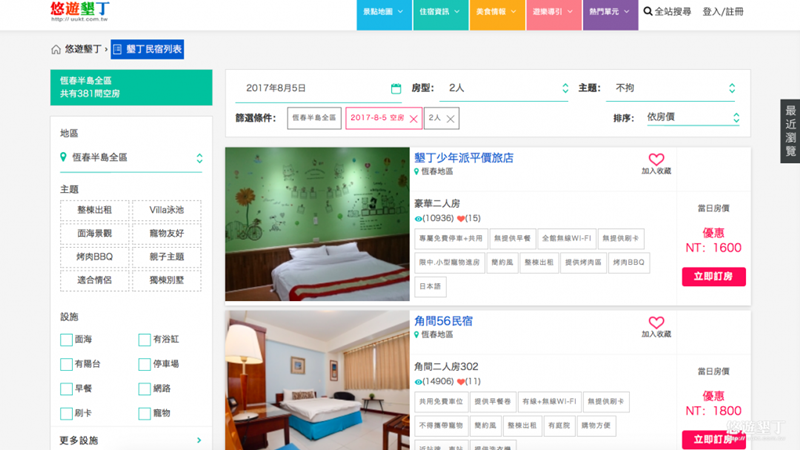Viewport: 800px width, 450px height.
Task: Click the home icon in the breadcrumb
Action: [56, 49]
